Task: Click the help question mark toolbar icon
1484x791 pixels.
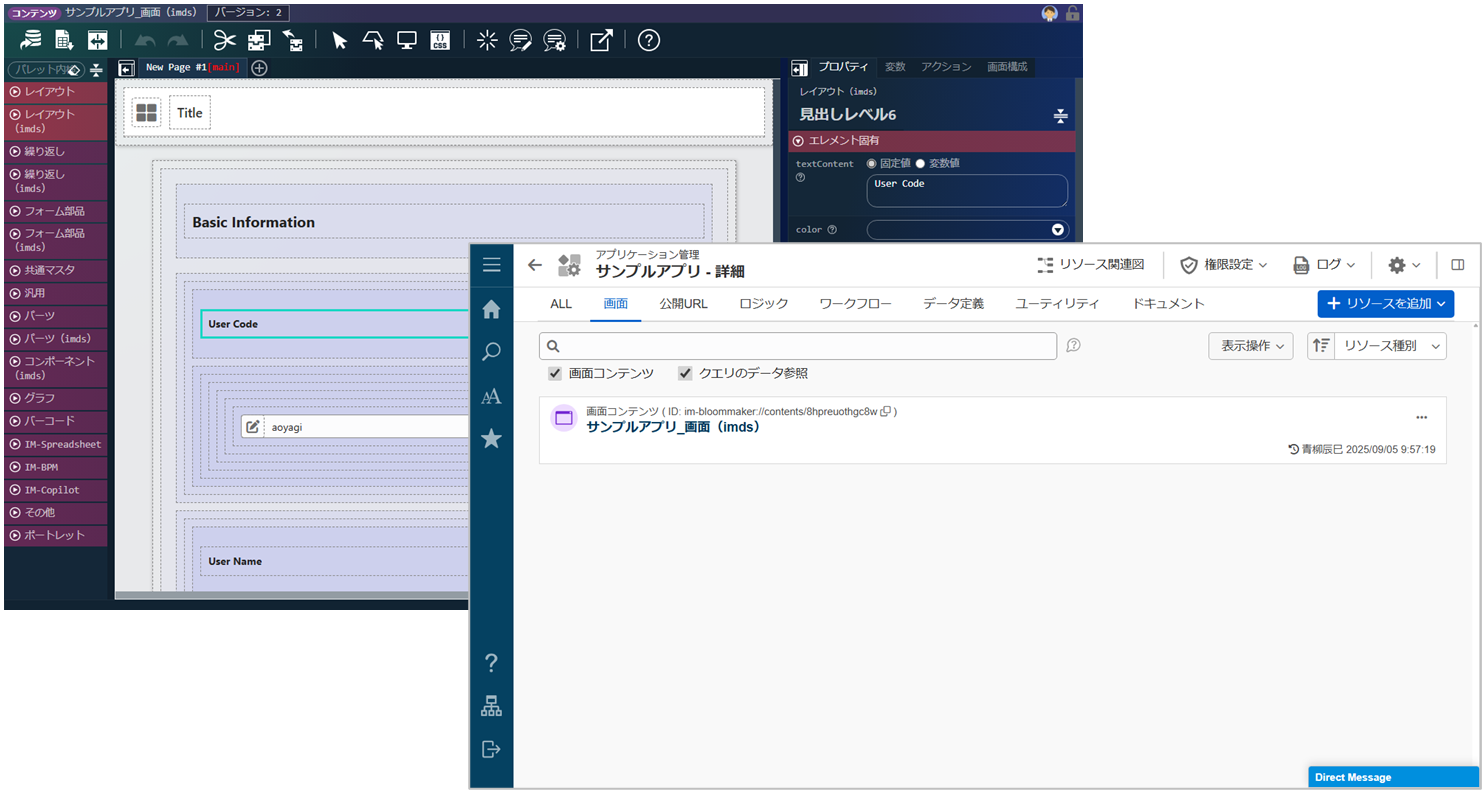Action: [x=649, y=40]
